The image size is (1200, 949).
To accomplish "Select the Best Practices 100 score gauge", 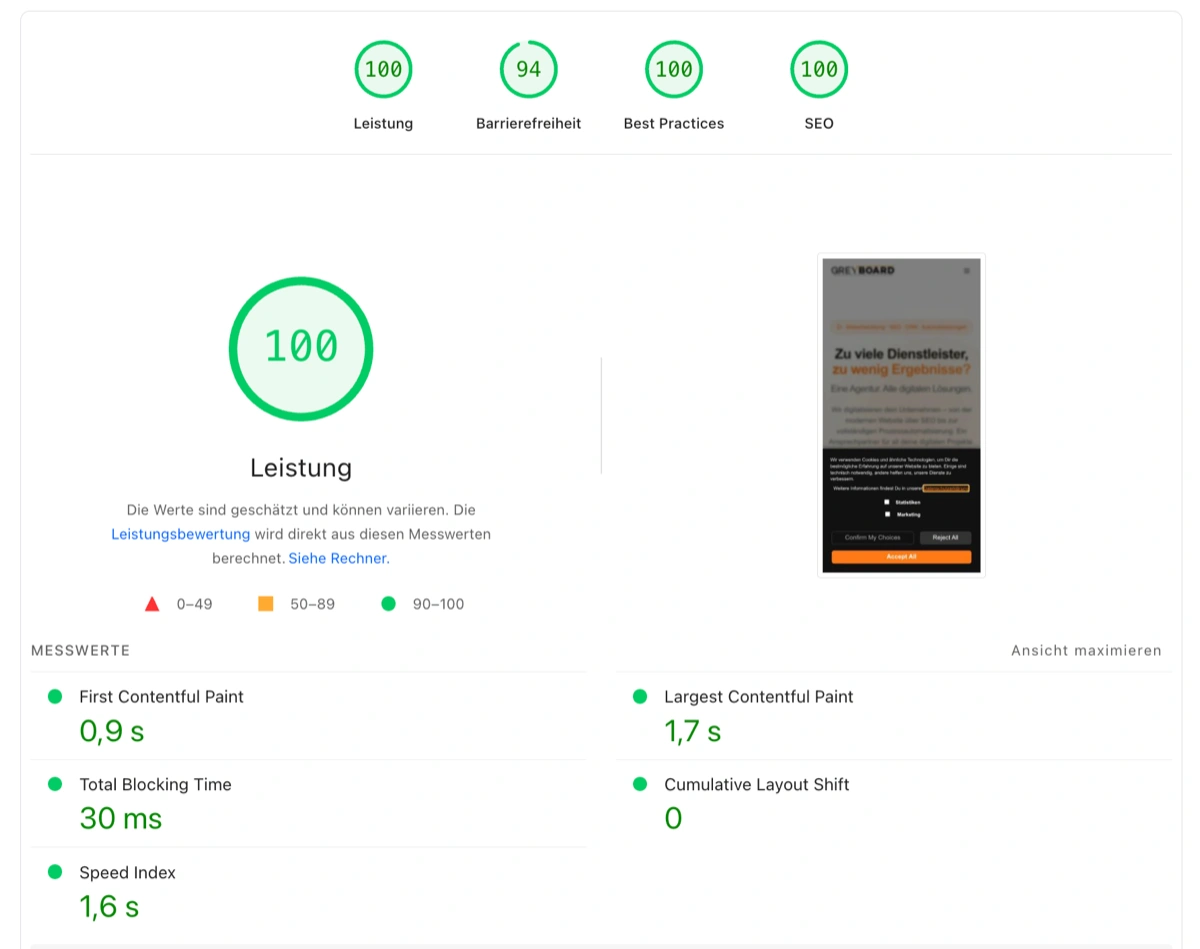I will tap(674, 69).
